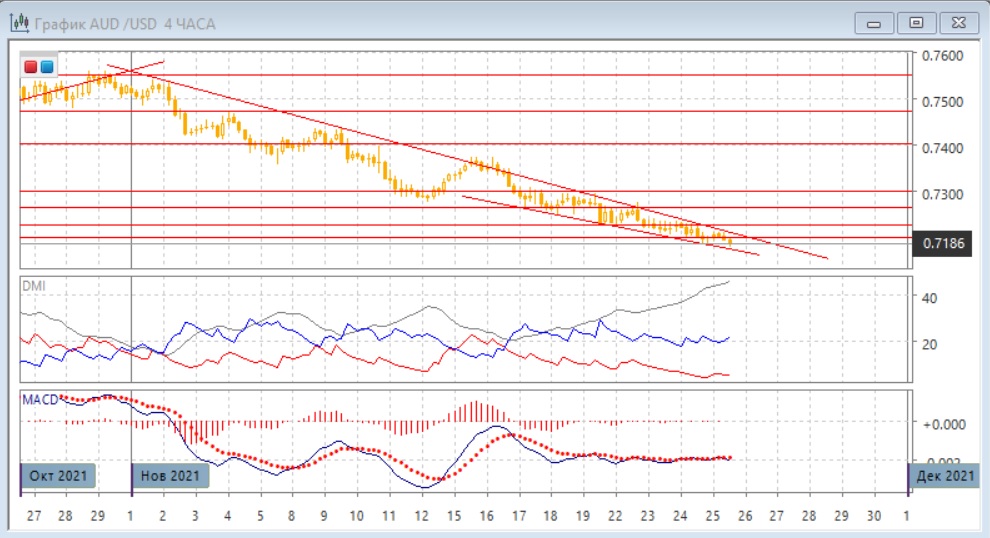Maximize the AUD/USD chart window
Image resolution: width=990 pixels, height=538 pixels.
[915, 22]
